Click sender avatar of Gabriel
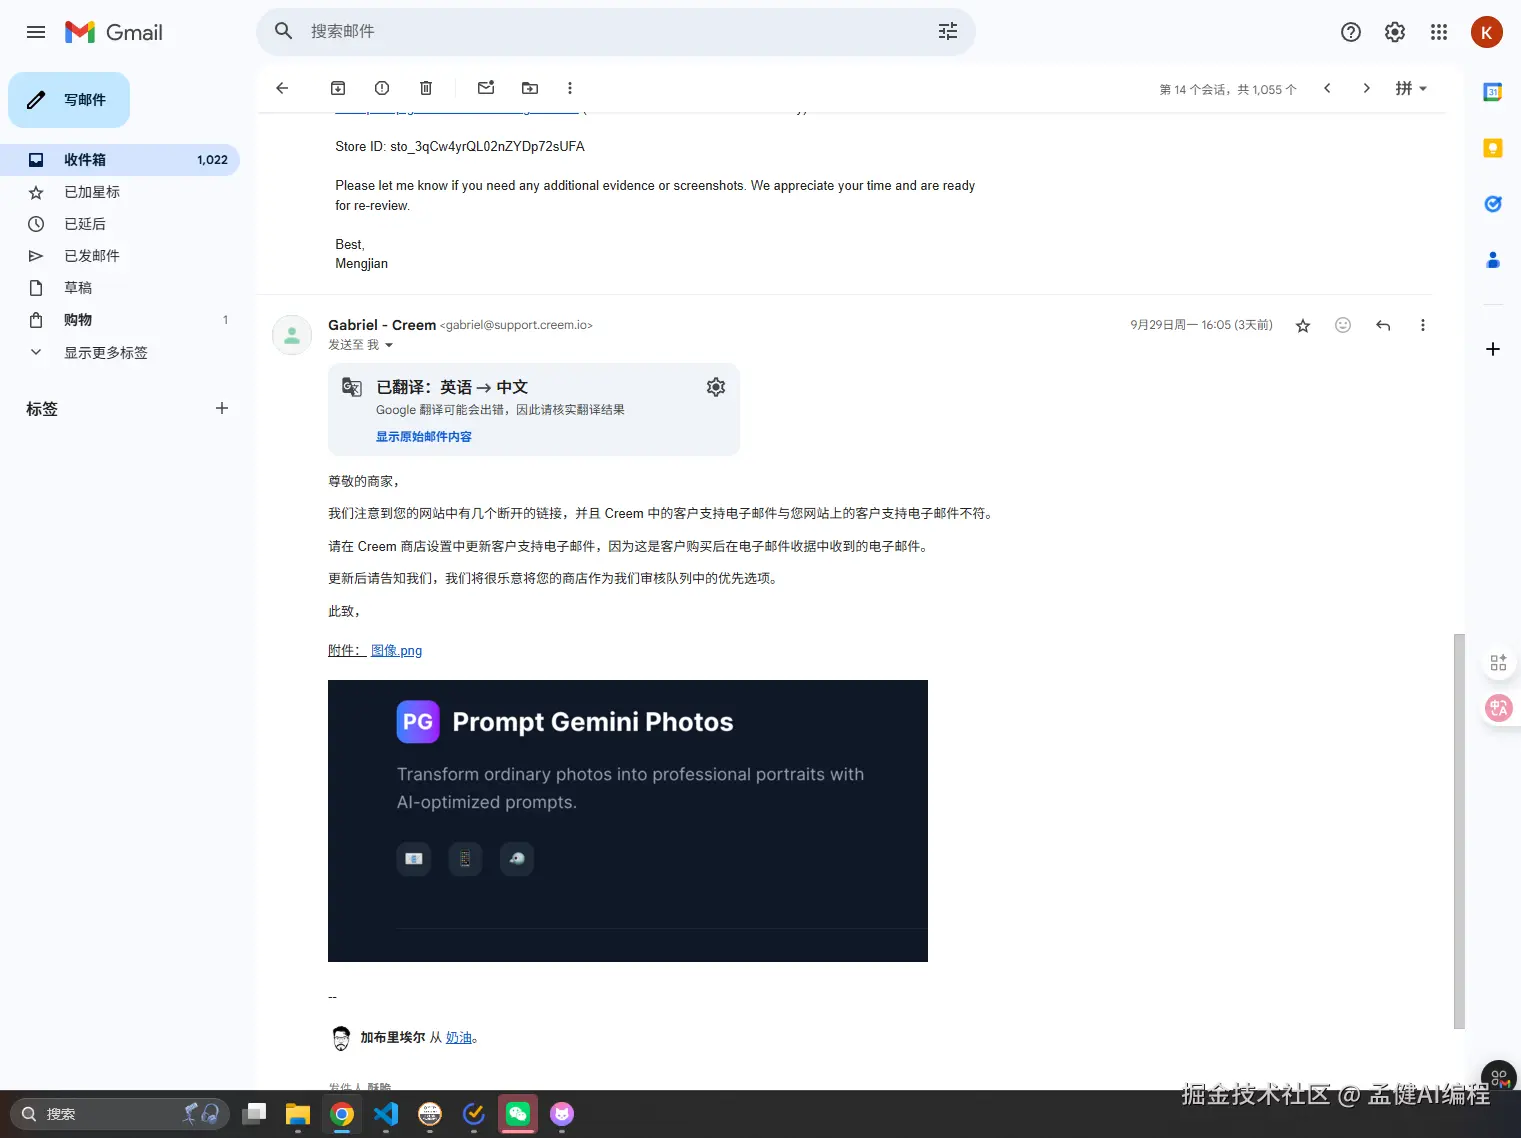 (292, 335)
